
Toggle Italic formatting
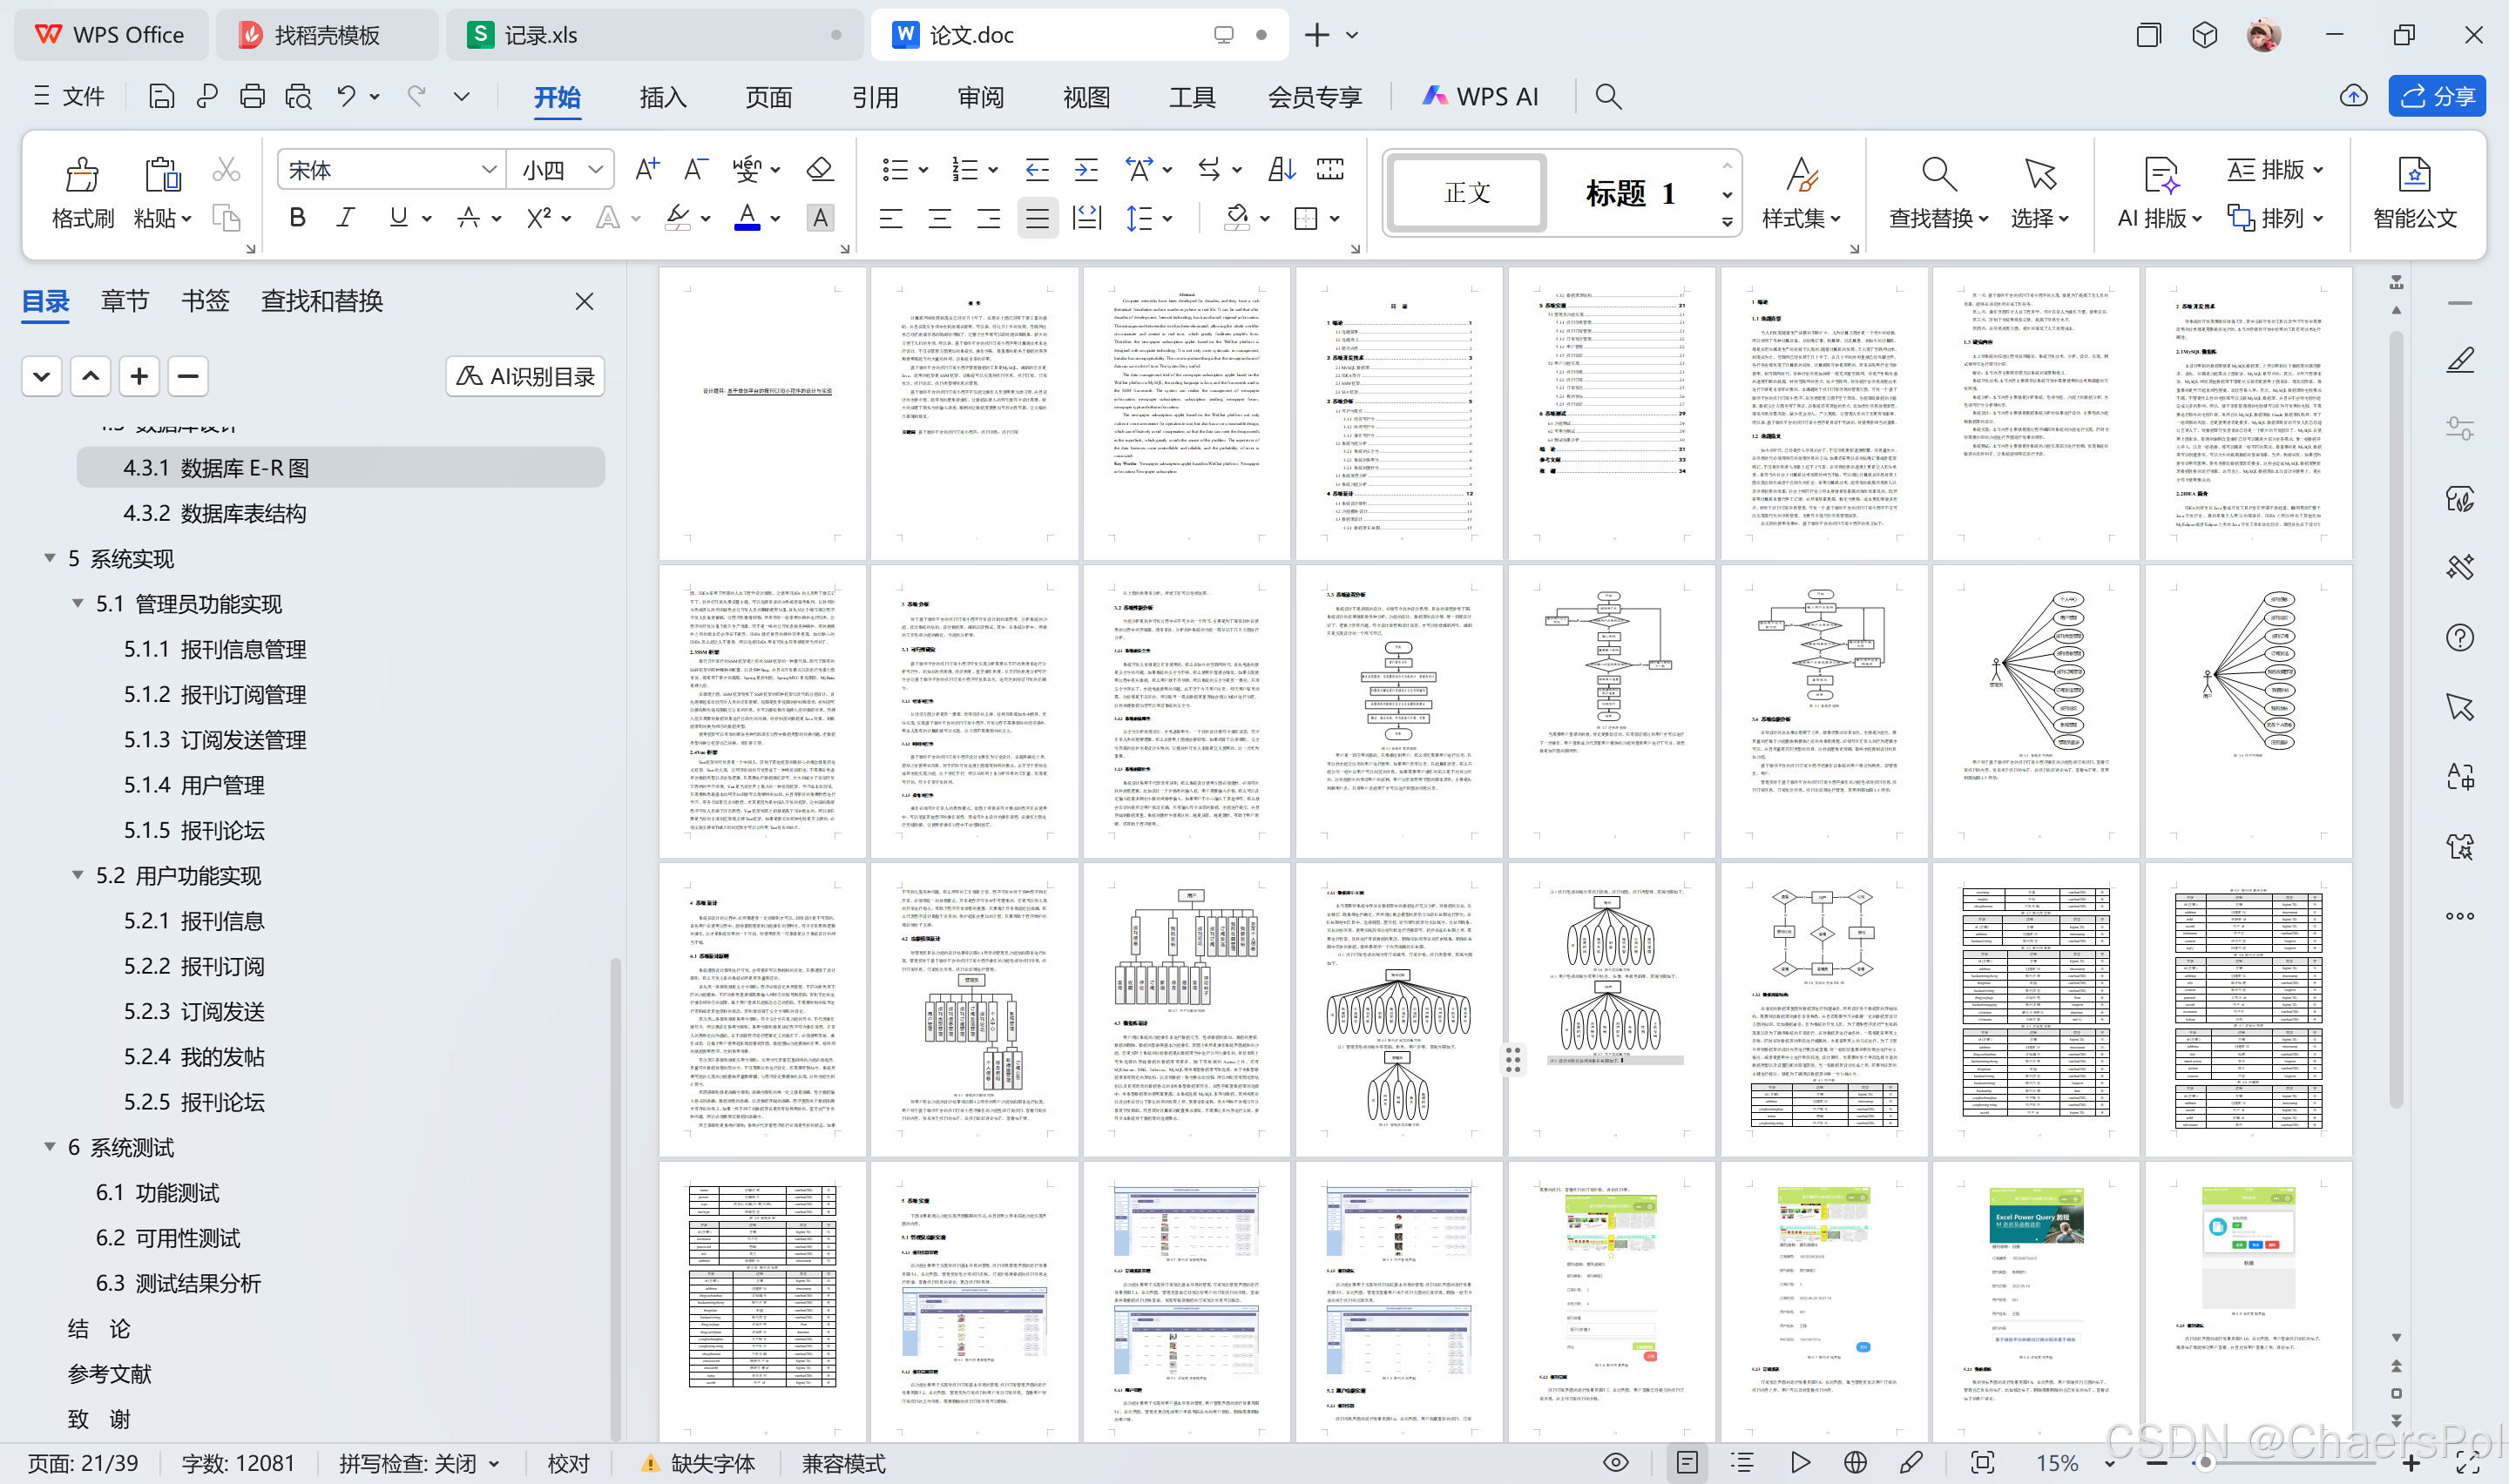346,218
